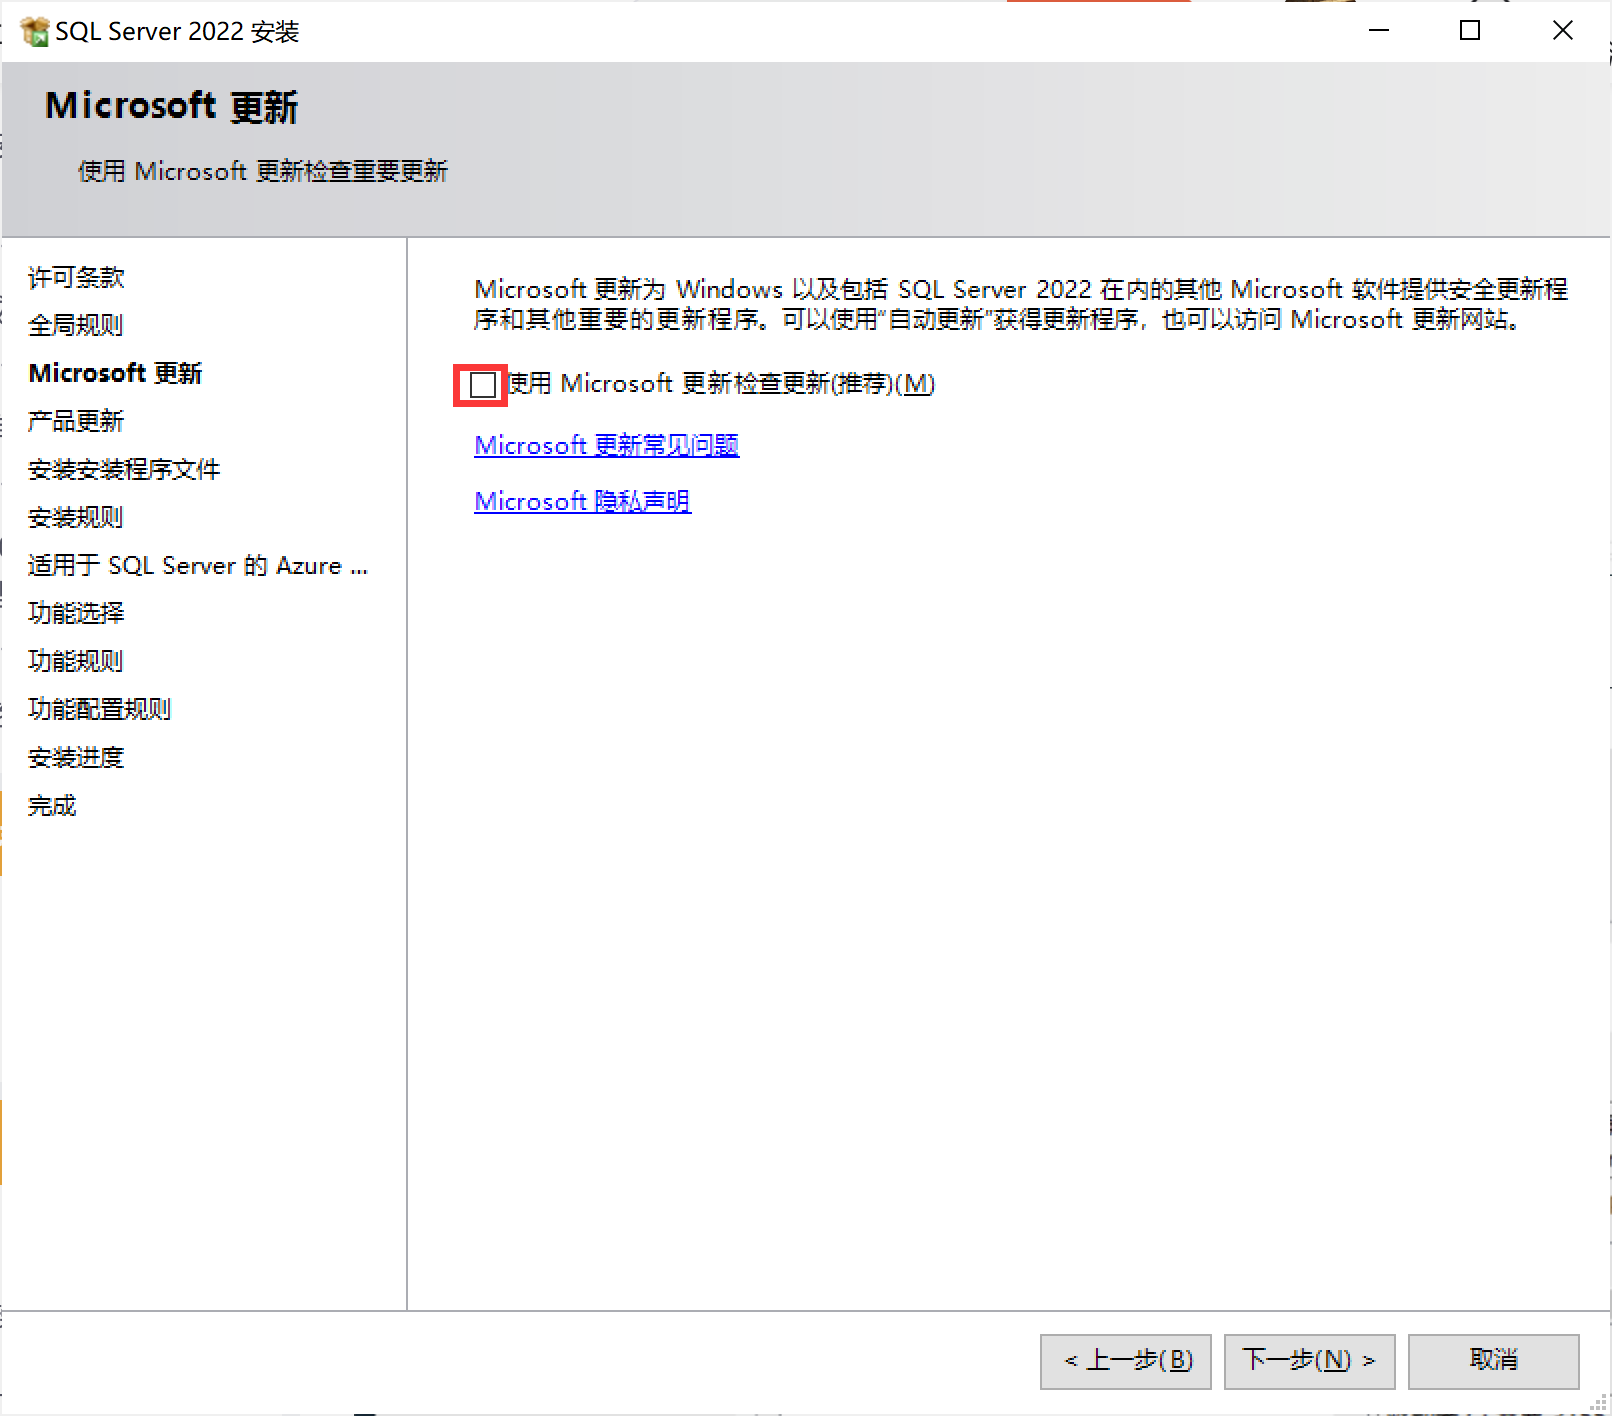The image size is (1612, 1416).
Task: Select the bold Microsoft 更新 sidebar step
Action: [x=115, y=373]
